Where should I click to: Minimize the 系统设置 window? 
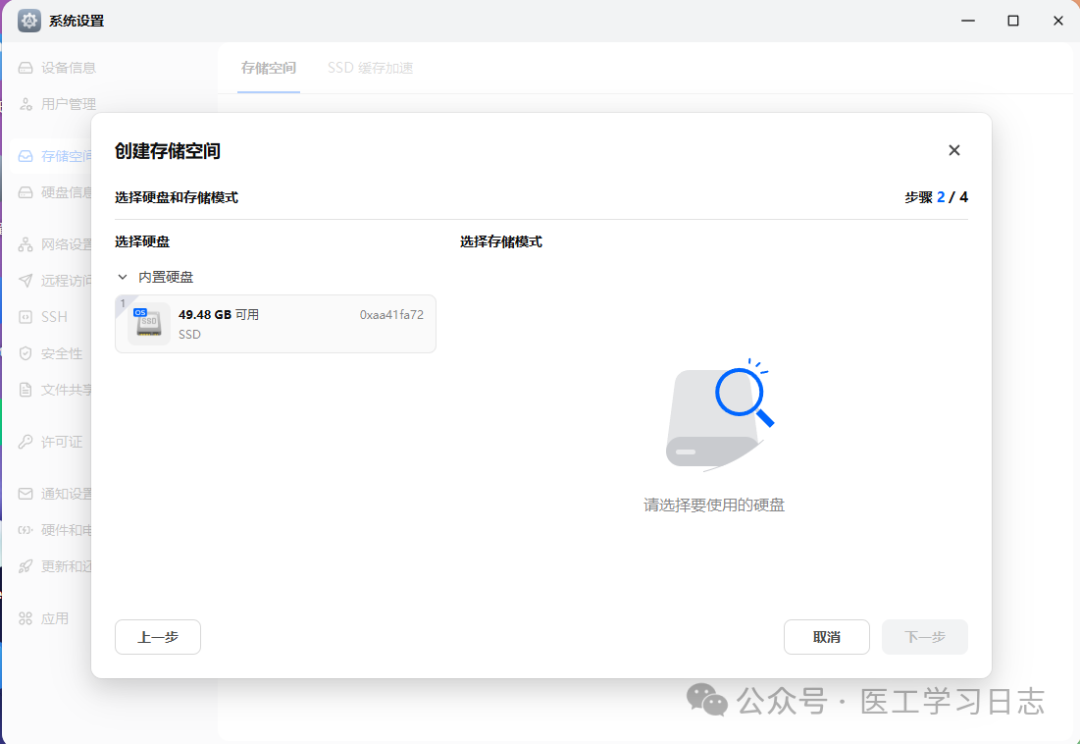pos(968,21)
